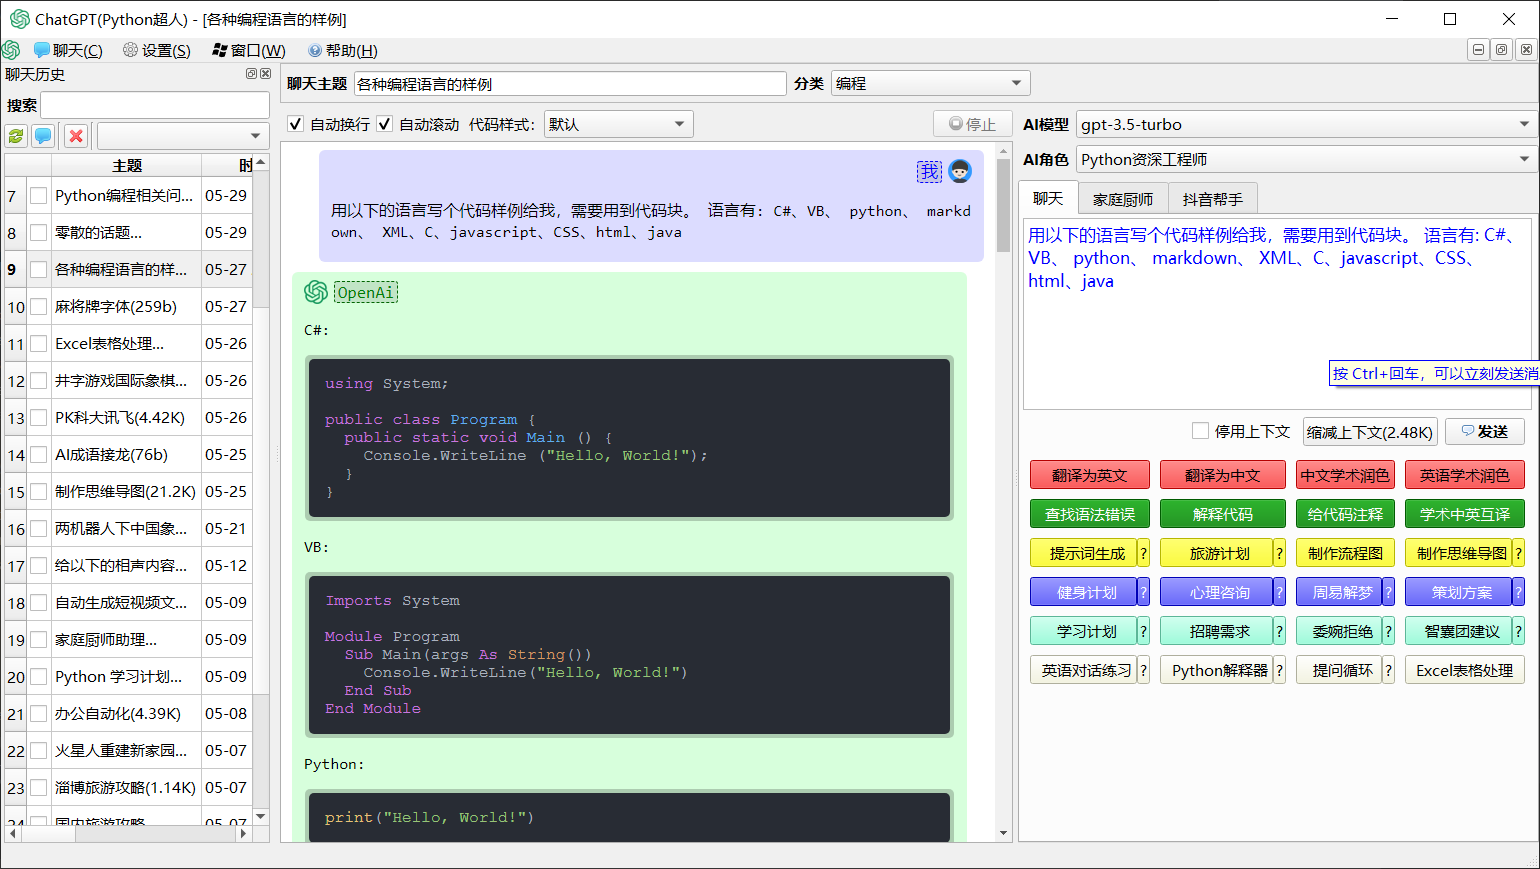The width and height of the screenshot is (1540, 869).
Task: Select the 井字游戏国际象棋 history row
Action: [x=128, y=380]
